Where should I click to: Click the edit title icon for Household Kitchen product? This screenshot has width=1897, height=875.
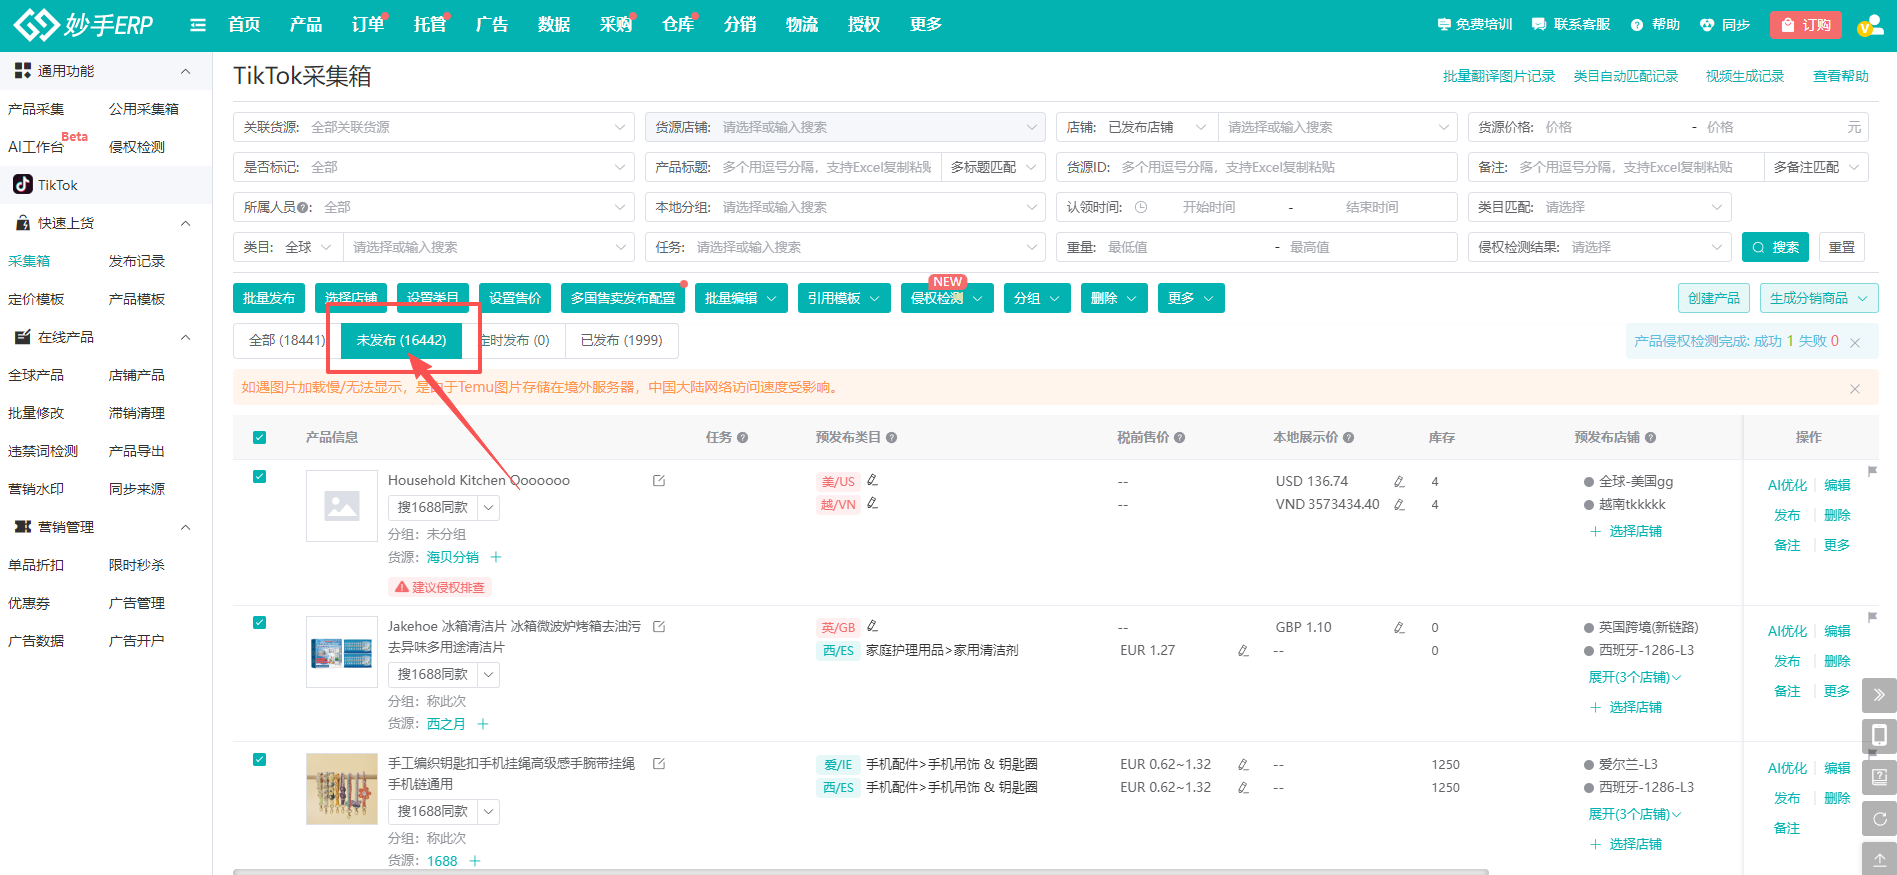click(x=659, y=481)
